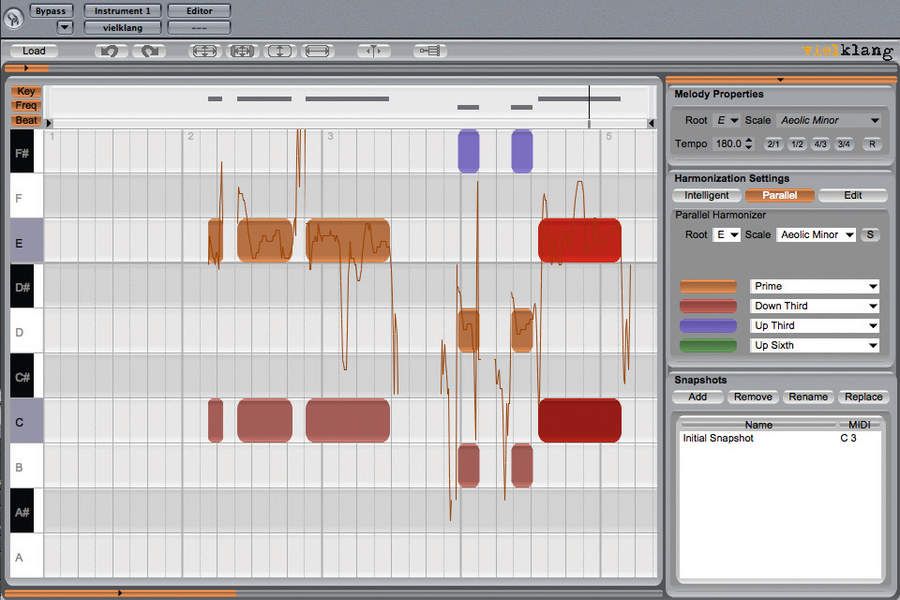The width and height of the screenshot is (900, 600).
Task: Click the Rename snapshot button
Action: tap(808, 397)
